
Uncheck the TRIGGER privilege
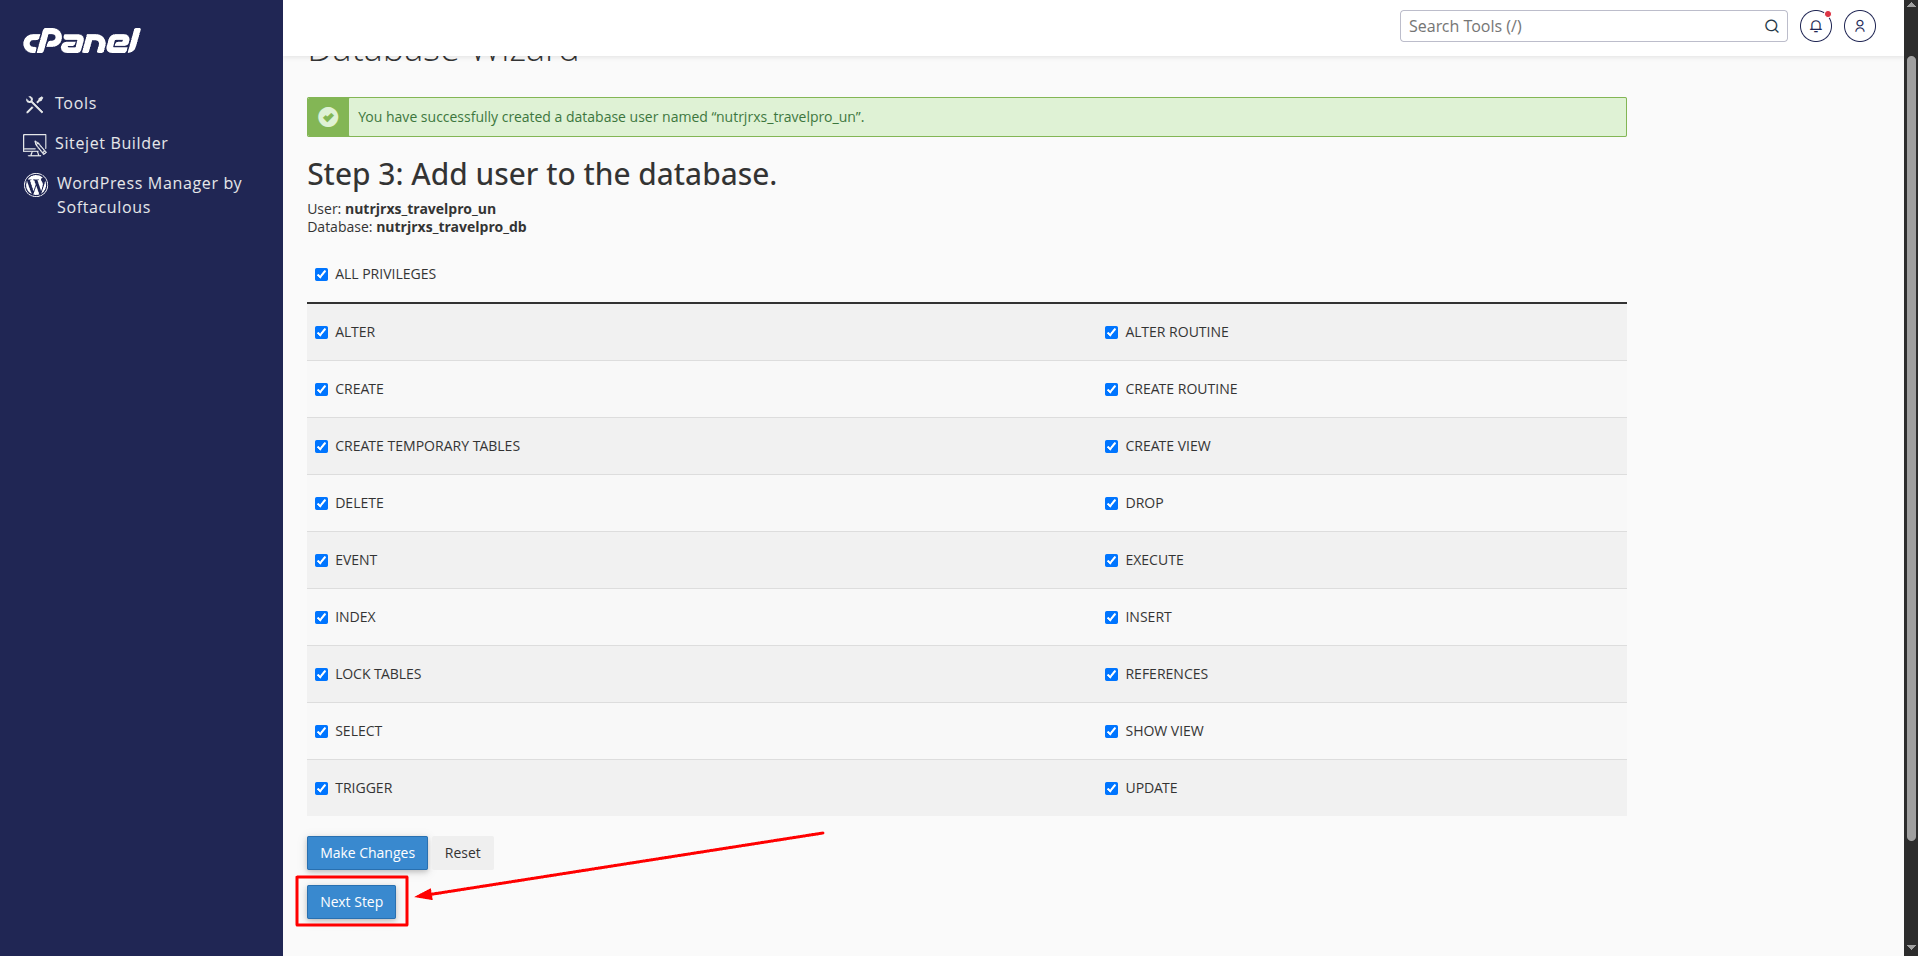tap(321, 788)
